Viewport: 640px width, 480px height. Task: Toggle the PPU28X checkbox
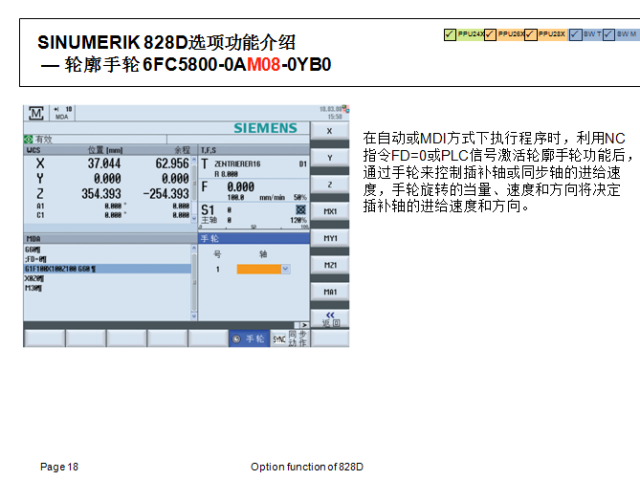click(x=530, y=34)
